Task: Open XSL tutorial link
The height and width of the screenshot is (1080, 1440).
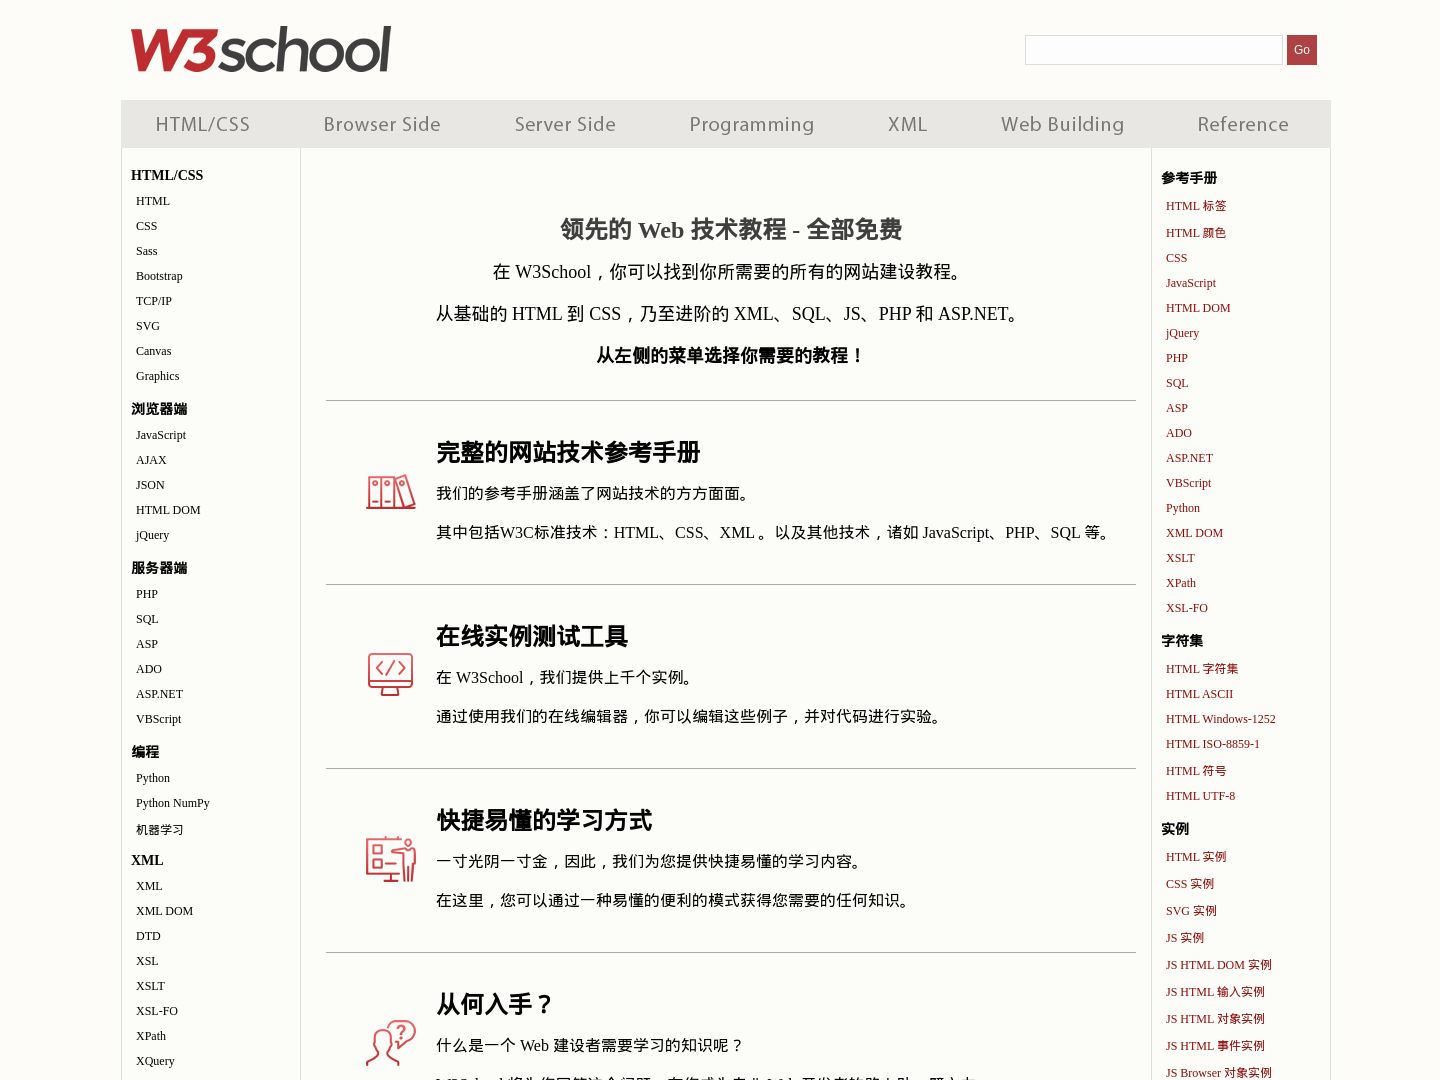Action: pyautogui.click(x=147, y=961)
